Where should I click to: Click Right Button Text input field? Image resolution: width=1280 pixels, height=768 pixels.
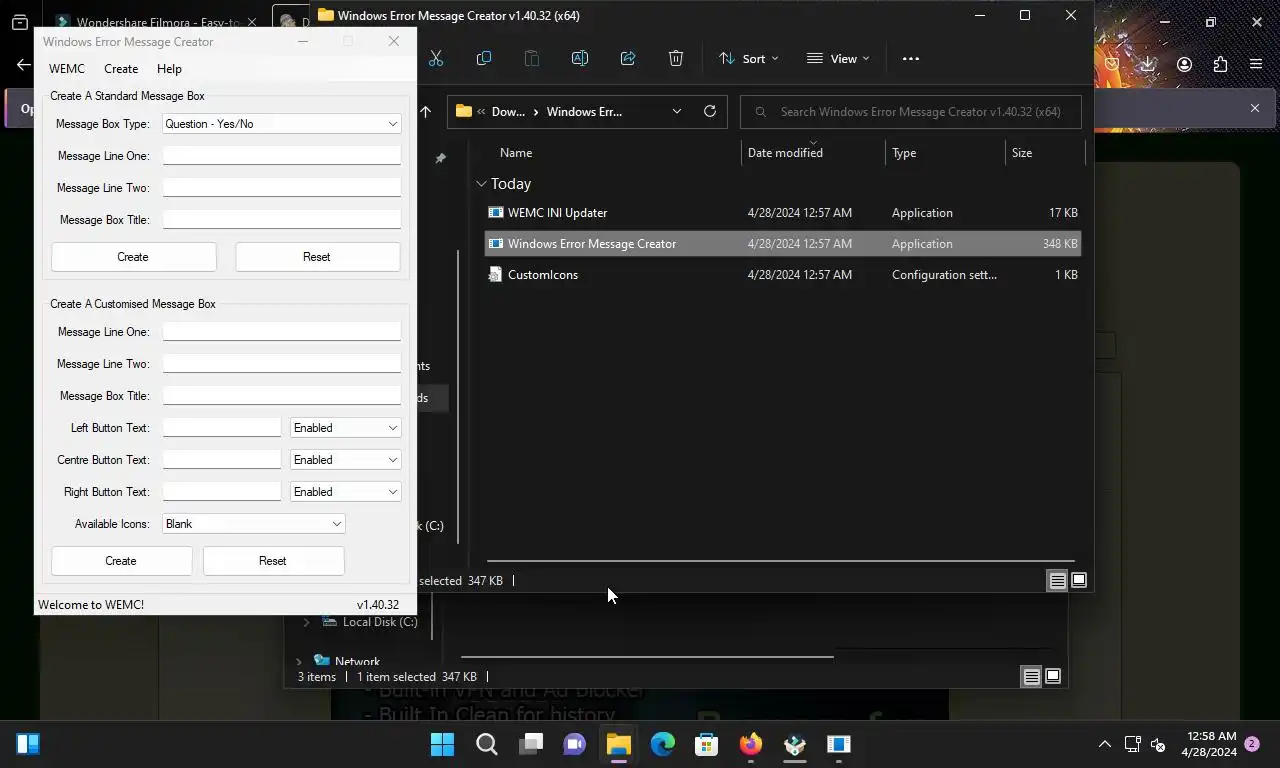click(x=222, y=492)
